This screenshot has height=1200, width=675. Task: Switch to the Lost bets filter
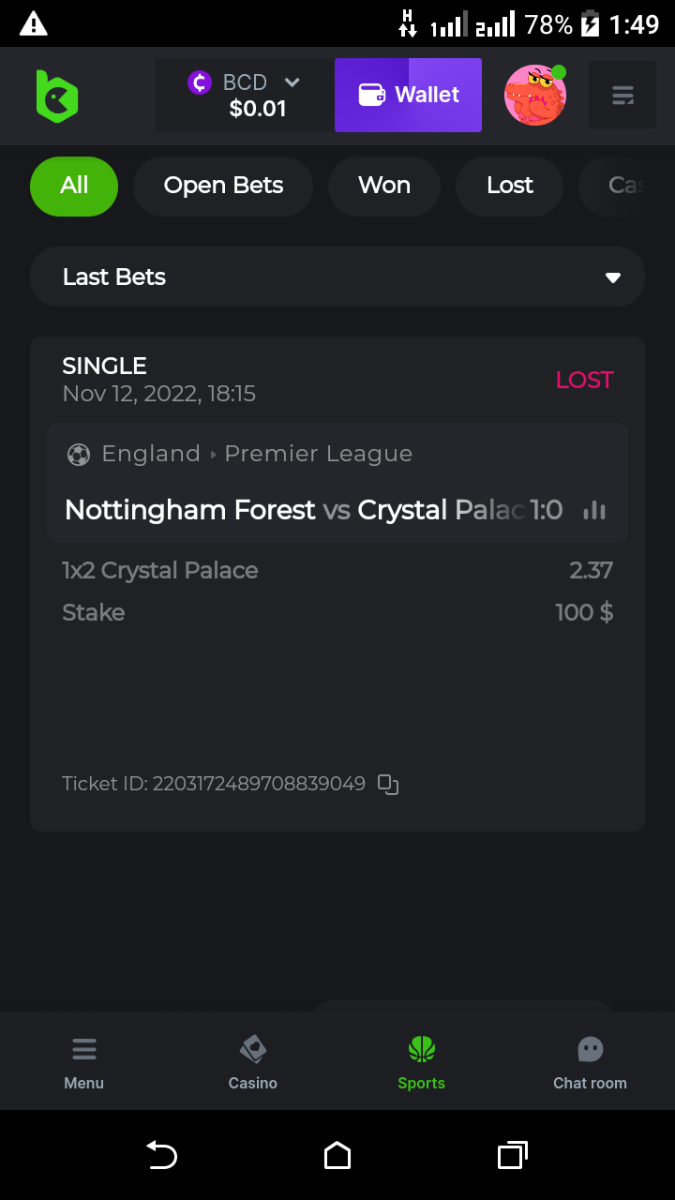pyautogui.click(x=510, y=186)
